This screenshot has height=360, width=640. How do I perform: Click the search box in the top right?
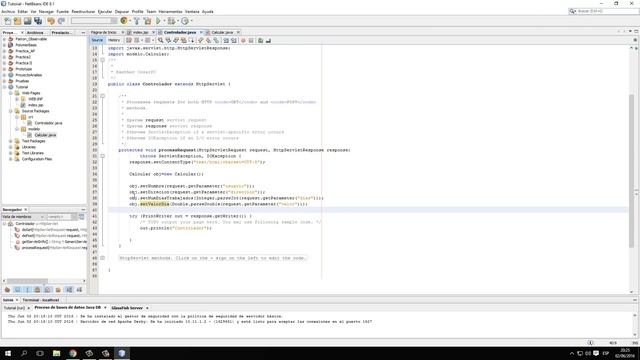pos(603,11)
